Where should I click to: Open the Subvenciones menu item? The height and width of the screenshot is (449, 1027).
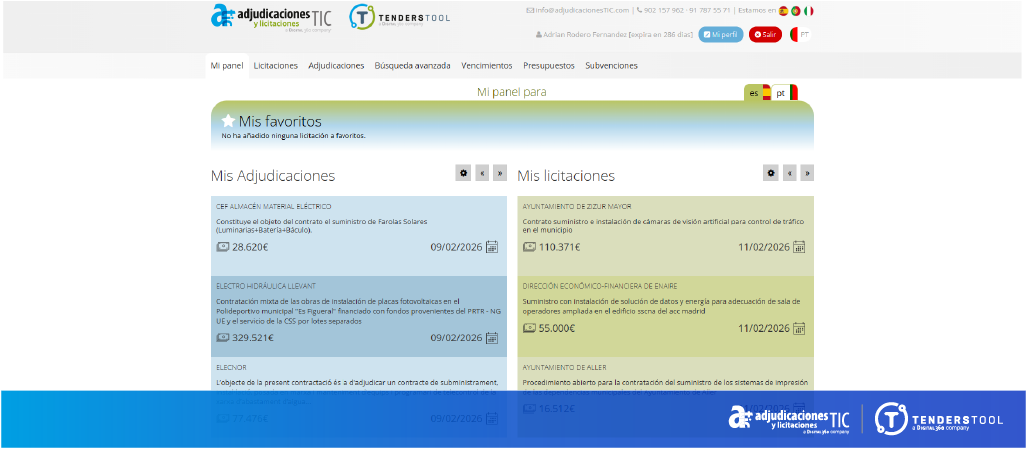[x=611, y=65]
